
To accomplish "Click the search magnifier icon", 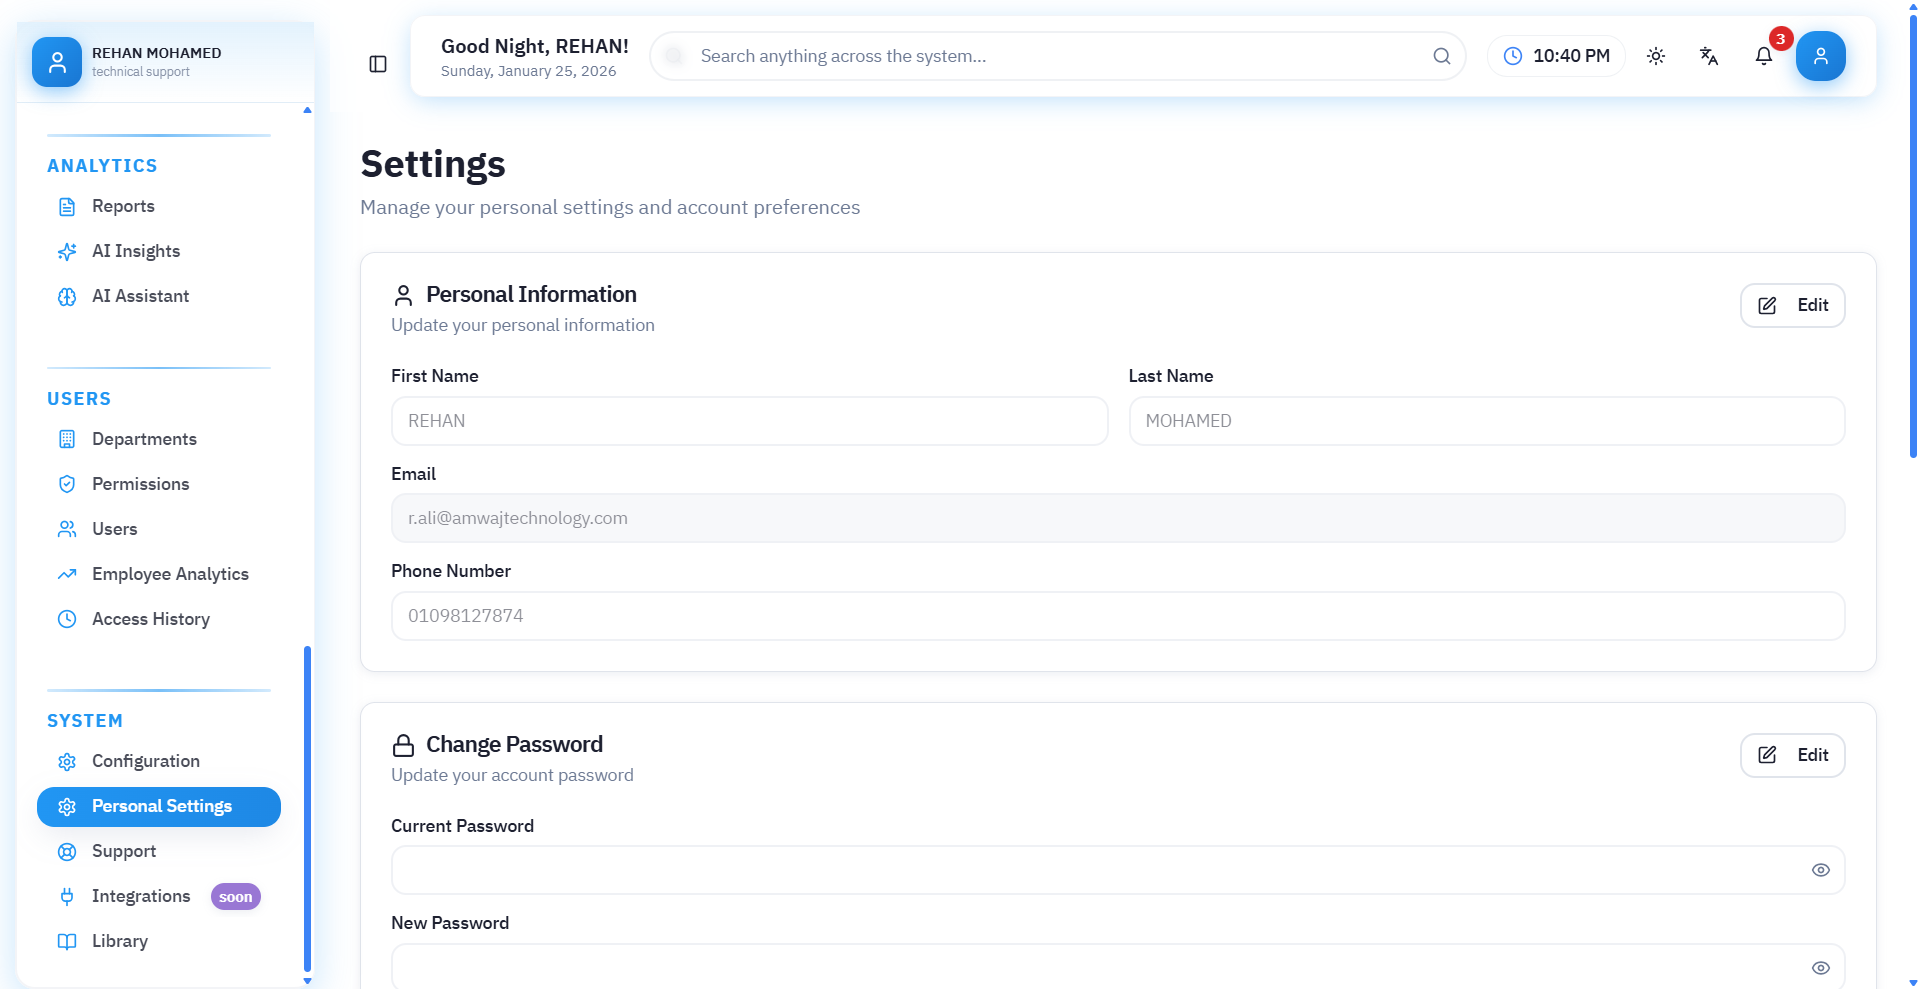I will tap(1441, 56).
